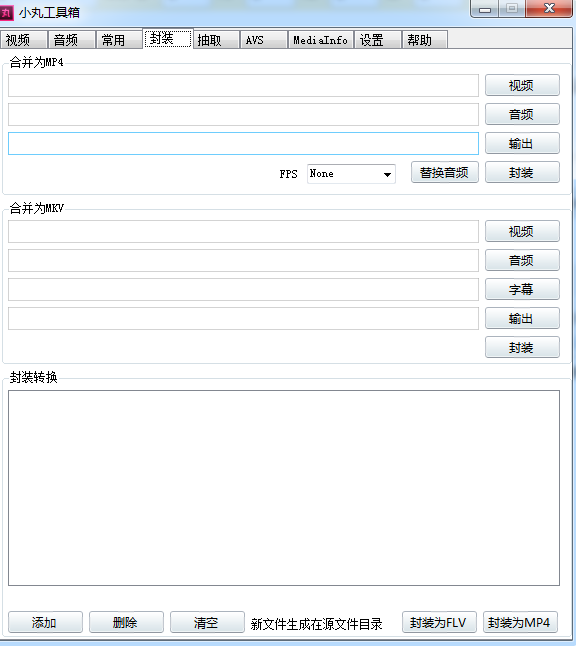This screenshot has height=646, width=576.
Task: Open the AVS tab
Action: pyautogui.click(x=263, y=40)
